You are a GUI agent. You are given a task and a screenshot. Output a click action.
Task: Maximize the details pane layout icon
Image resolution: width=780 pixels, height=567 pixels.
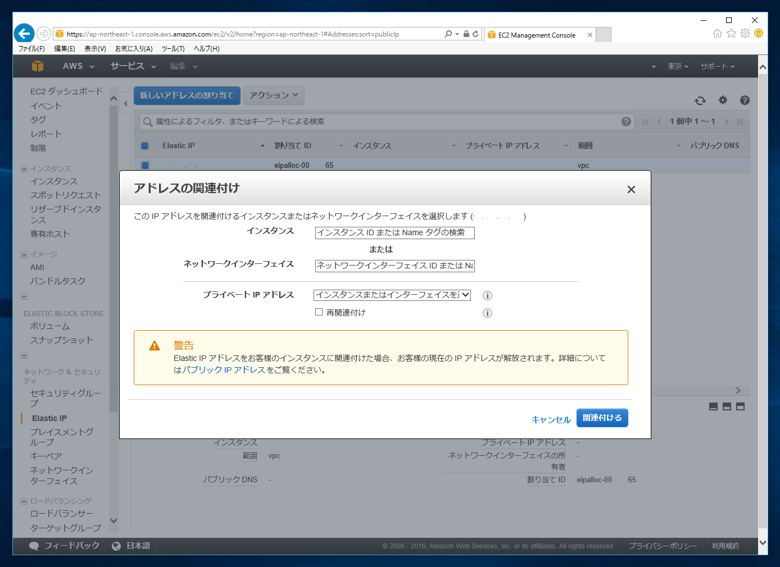(740, 406)
